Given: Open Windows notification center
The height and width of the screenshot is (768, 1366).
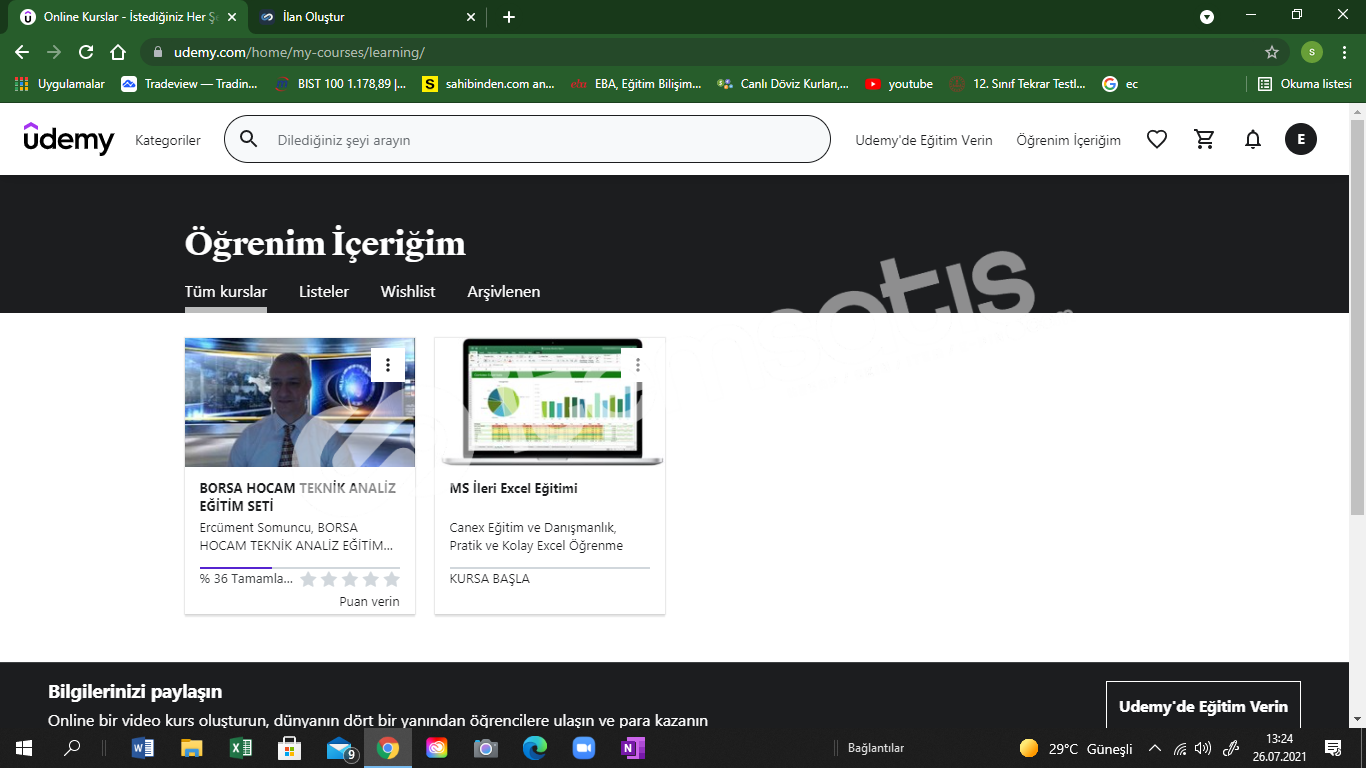Looking at the screenshot, I should (x=1332, y=748).
